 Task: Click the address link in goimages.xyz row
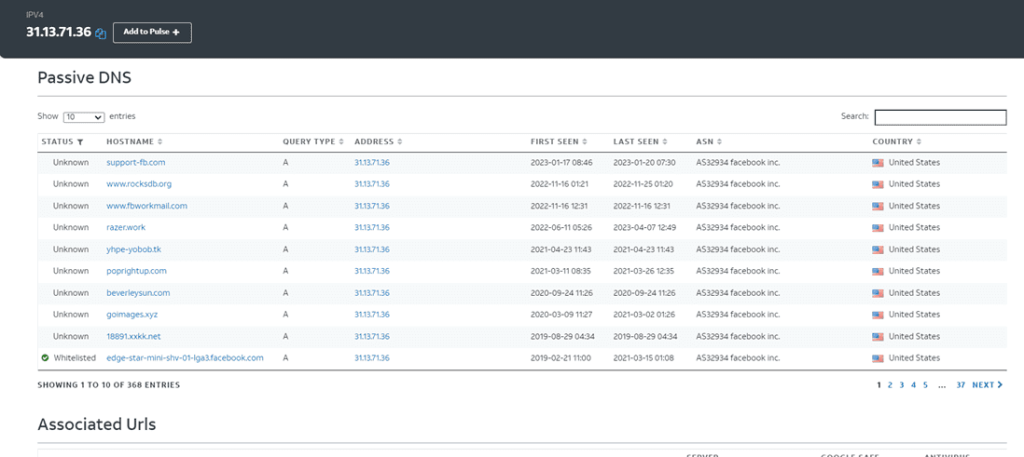tap(372, 315)
